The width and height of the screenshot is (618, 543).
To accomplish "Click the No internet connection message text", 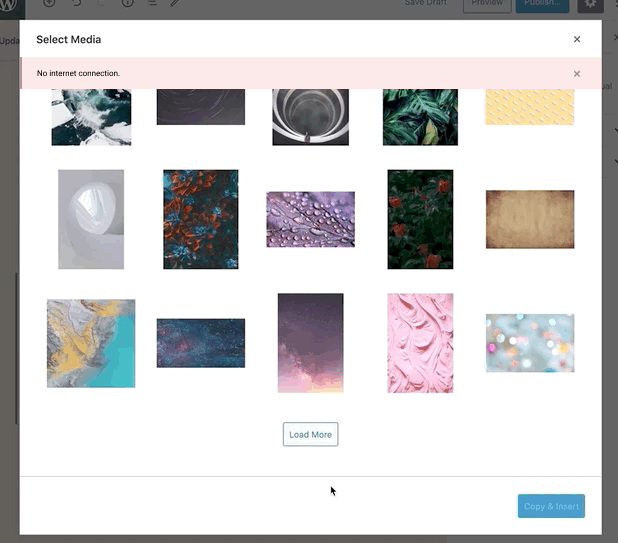I will (78, 73).
